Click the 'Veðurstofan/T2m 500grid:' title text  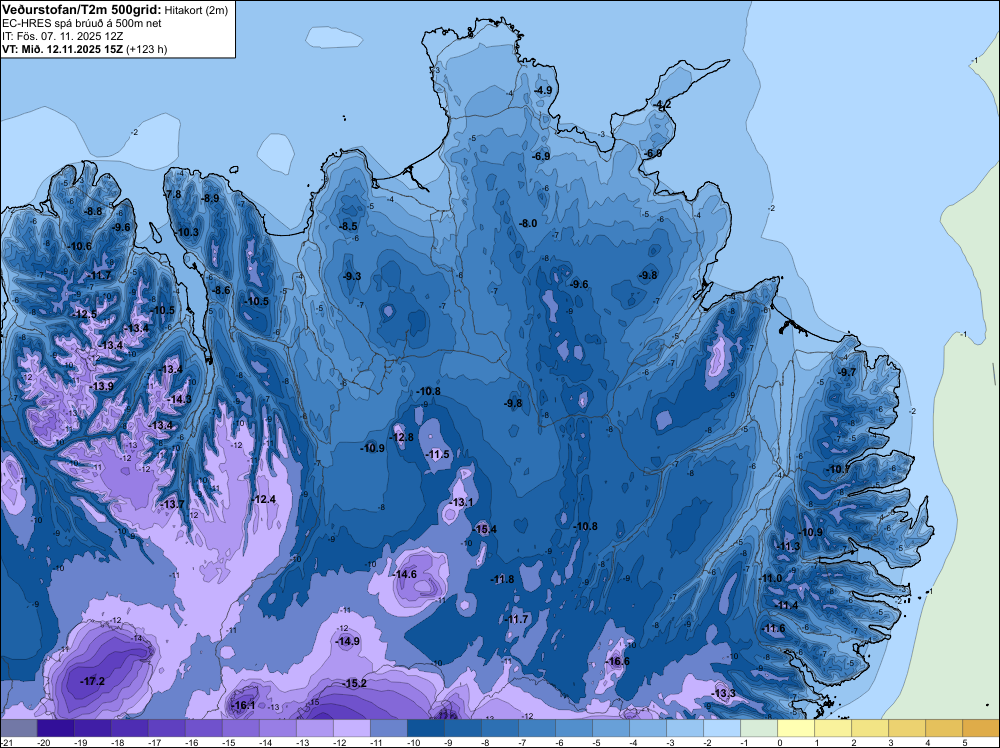tap(80, 10)
